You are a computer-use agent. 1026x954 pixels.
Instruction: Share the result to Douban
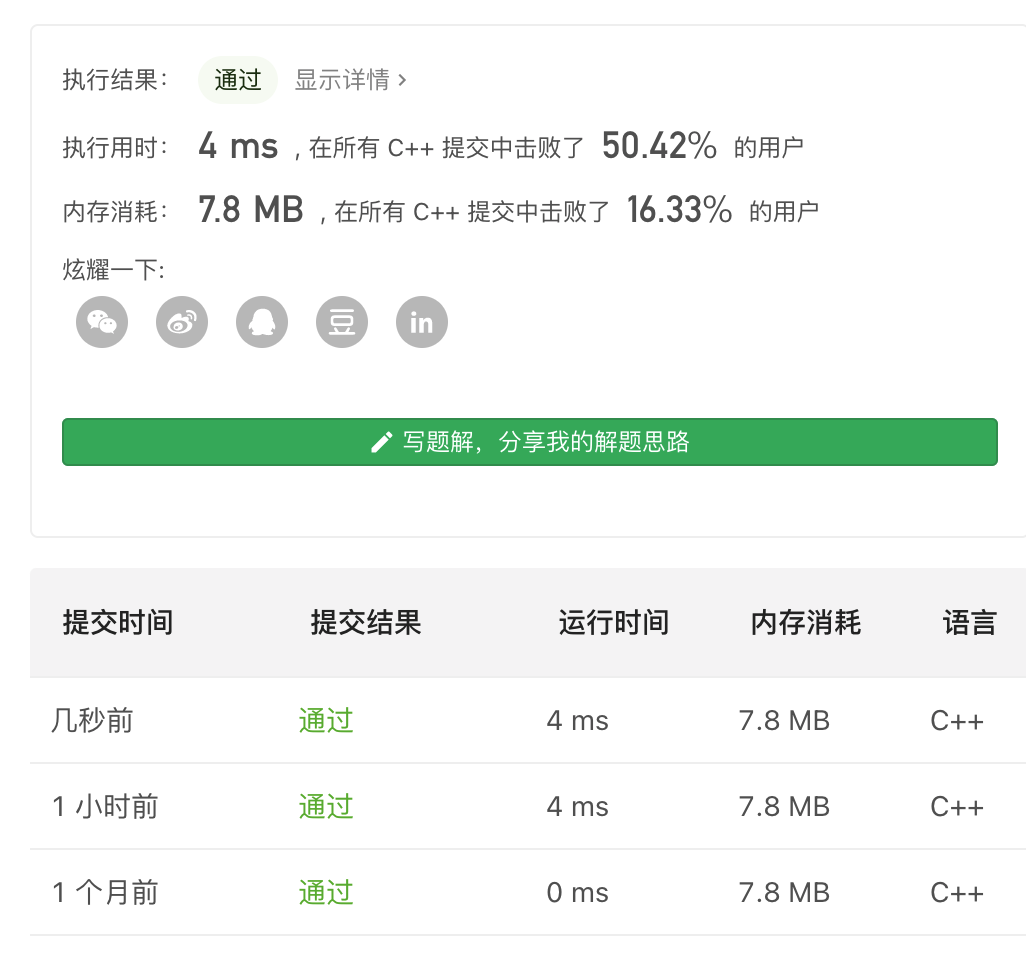pyautogui.click(x=342, y=322)
